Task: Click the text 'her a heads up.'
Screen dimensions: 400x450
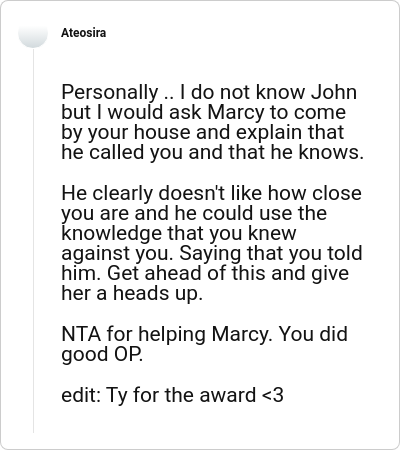Action: 132,294
